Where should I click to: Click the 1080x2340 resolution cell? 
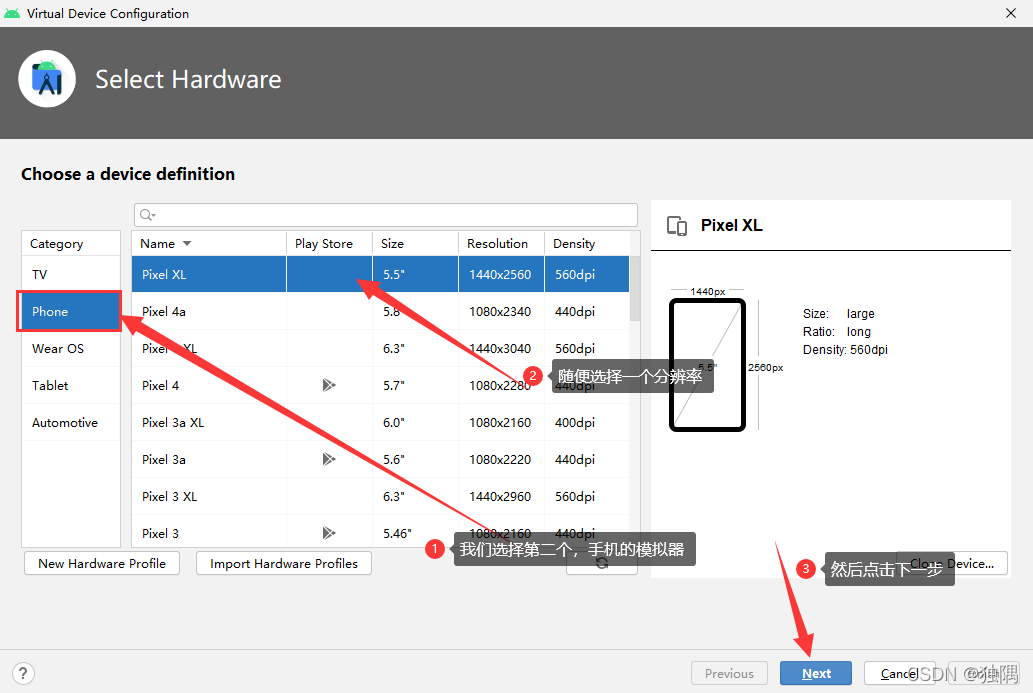click(x=500, y=311)
